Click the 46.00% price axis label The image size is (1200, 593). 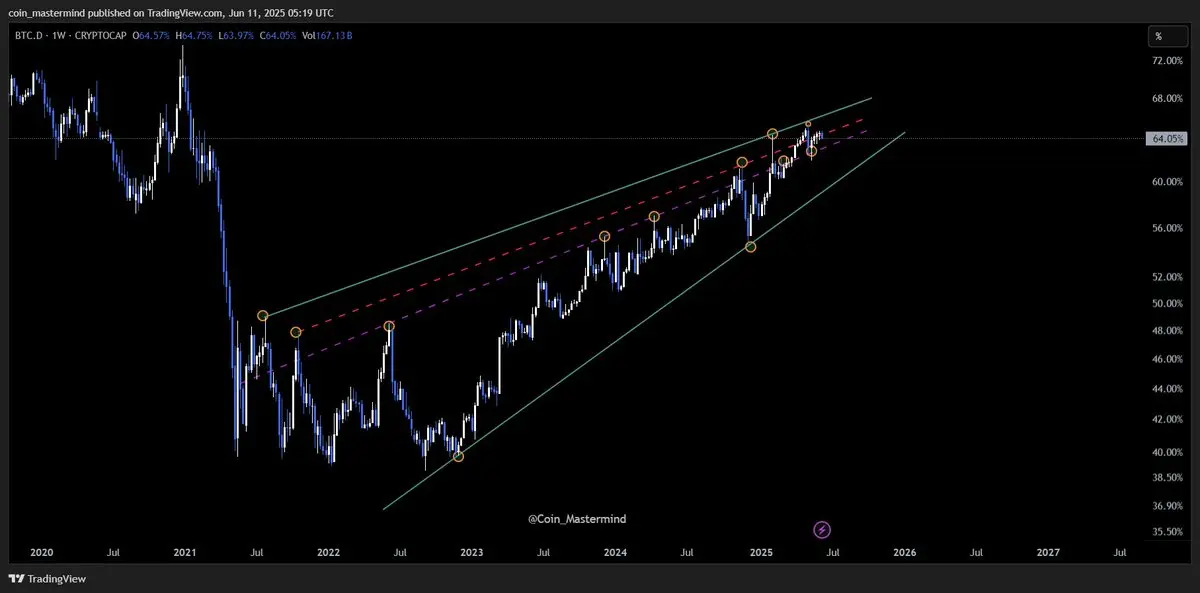tap(1168, 359)
